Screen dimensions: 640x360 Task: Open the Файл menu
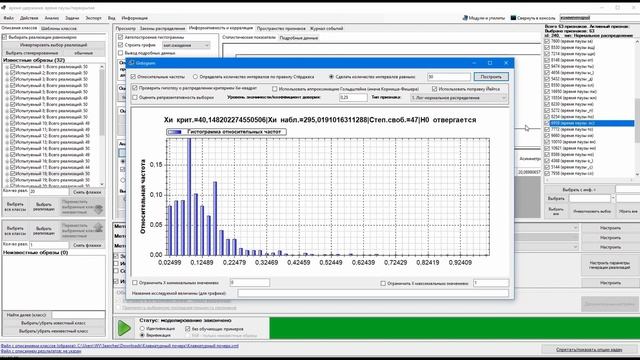tap(9, 18)
